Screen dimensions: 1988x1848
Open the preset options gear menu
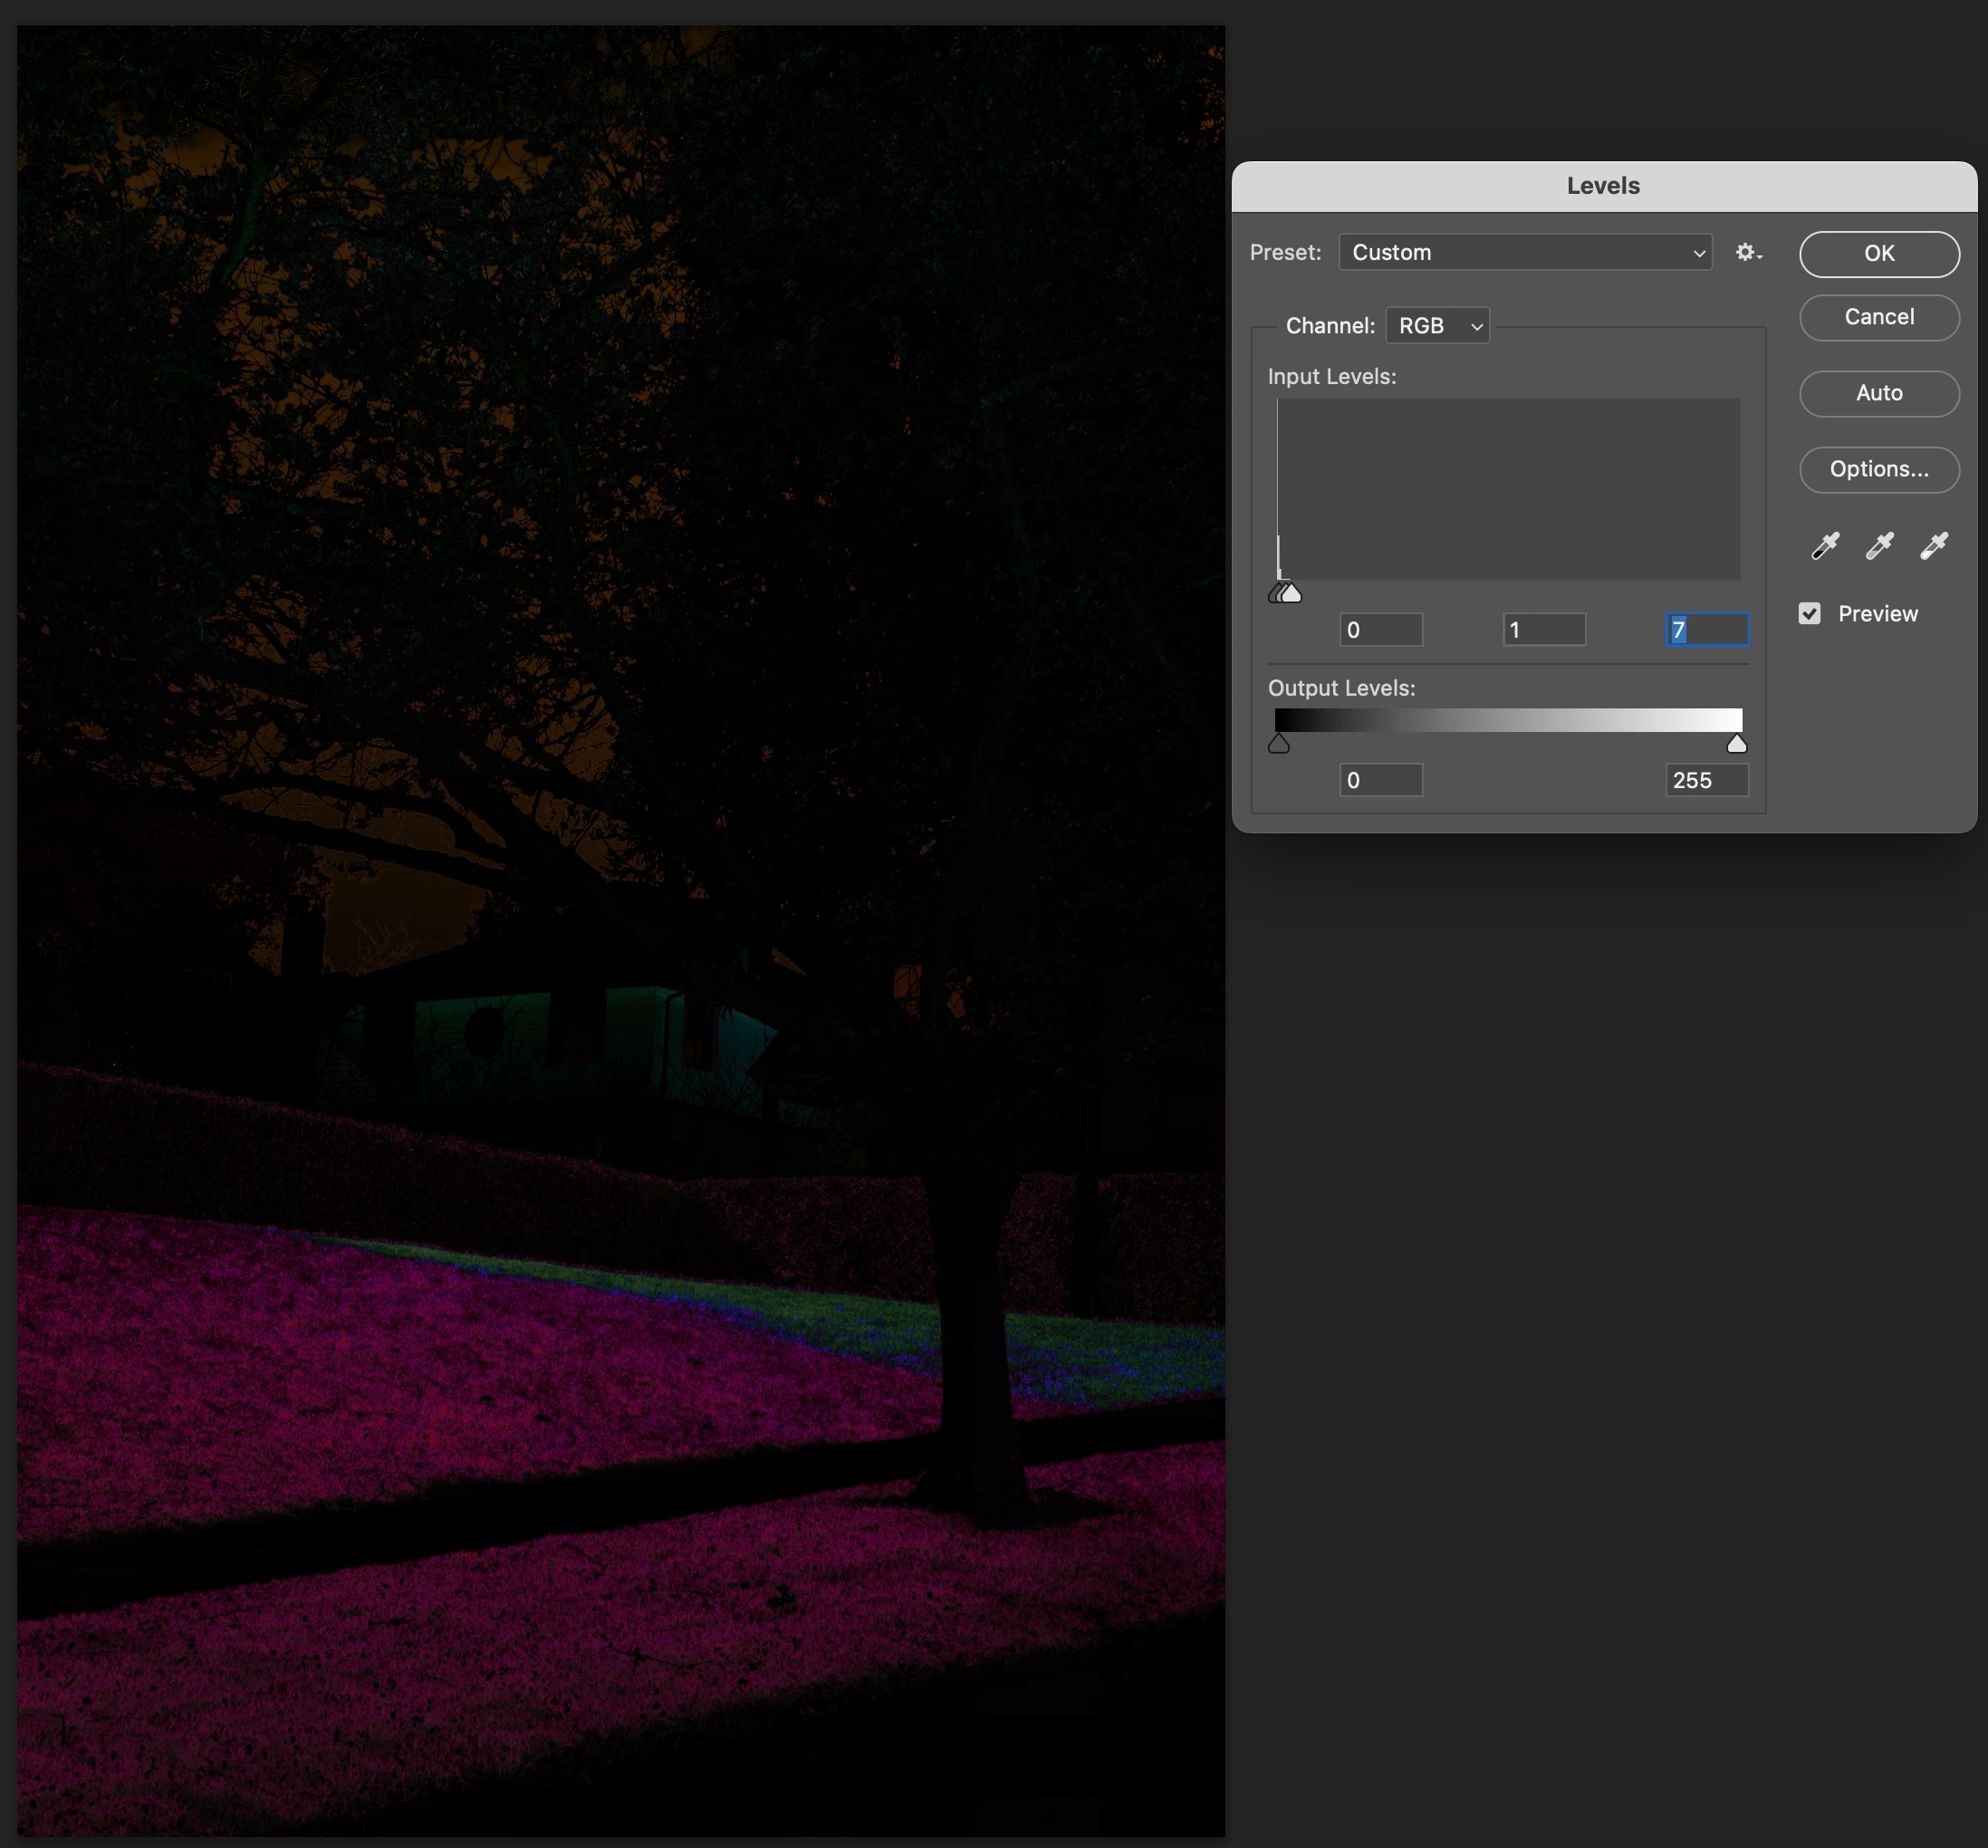pyautogui.click(x=1747, y=253)
